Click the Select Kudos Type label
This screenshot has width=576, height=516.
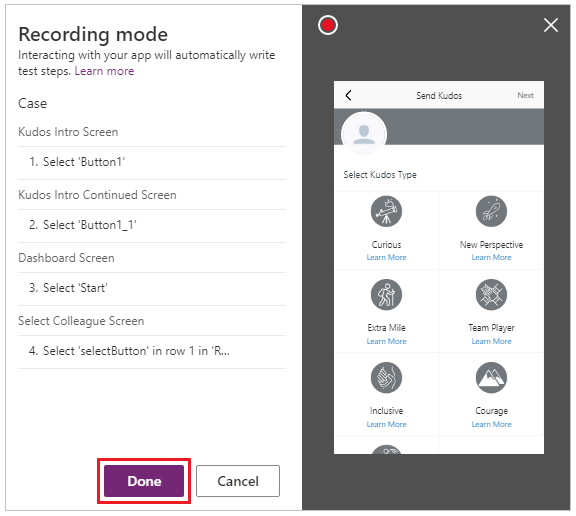[x=380, y=175]
